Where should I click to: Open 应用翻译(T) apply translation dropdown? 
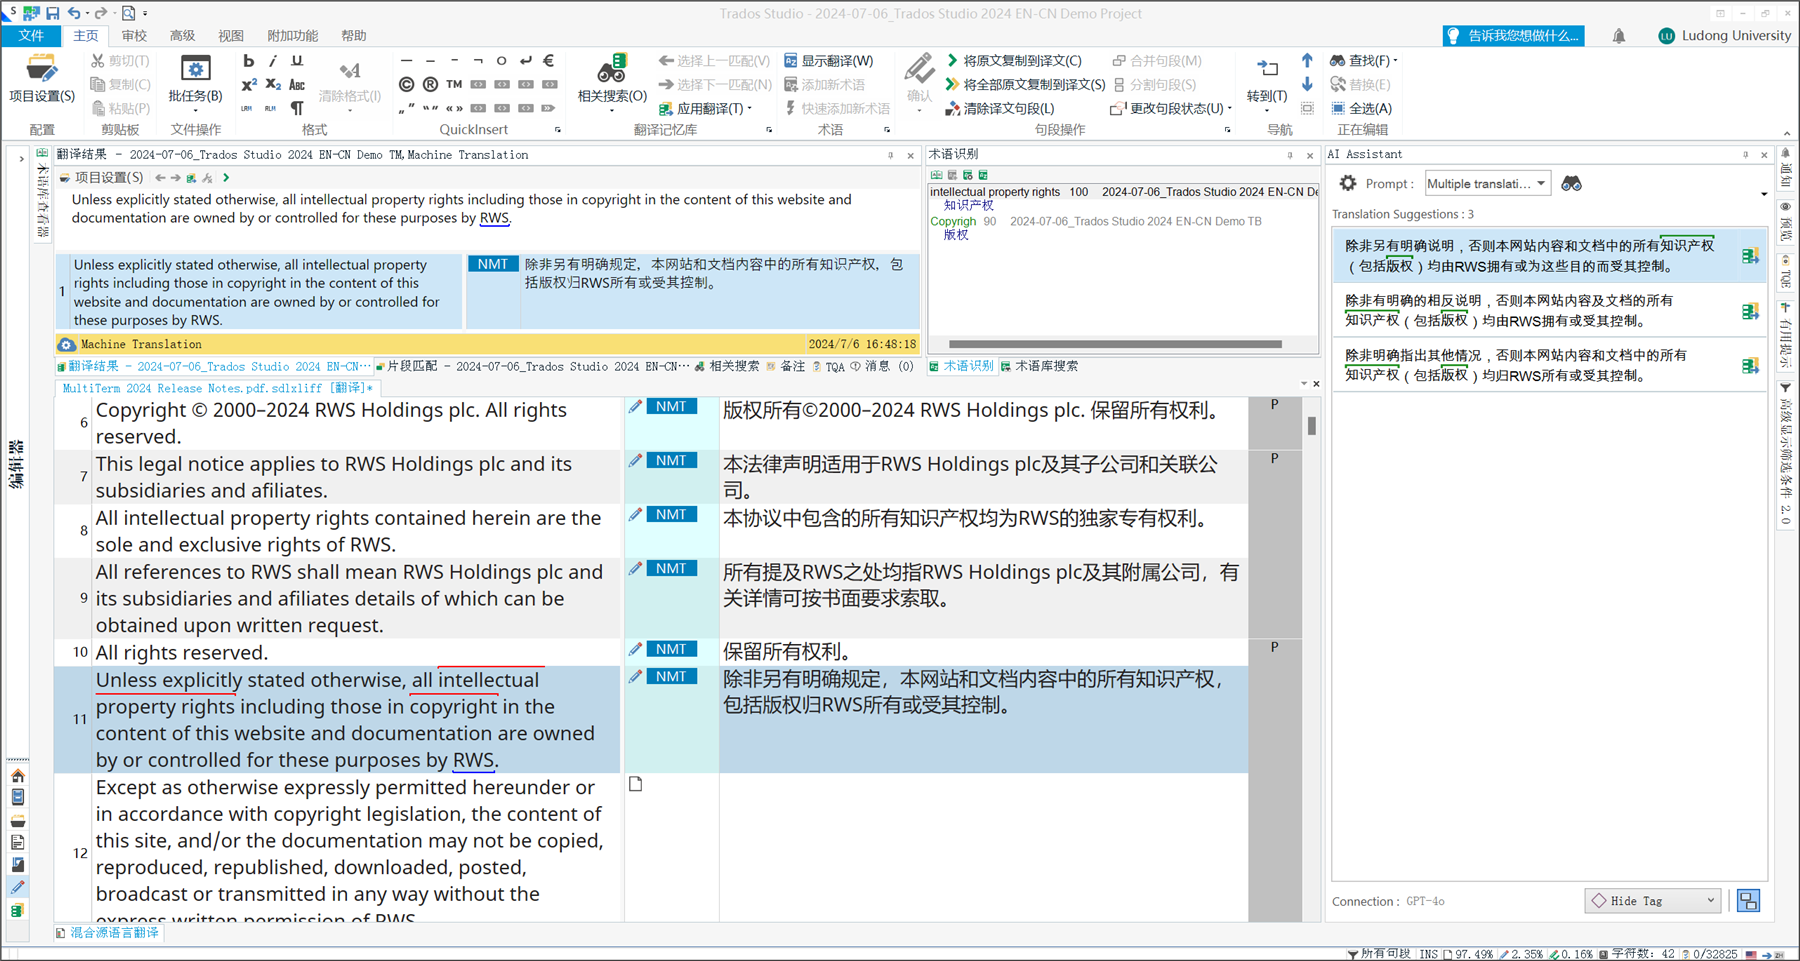705,108
